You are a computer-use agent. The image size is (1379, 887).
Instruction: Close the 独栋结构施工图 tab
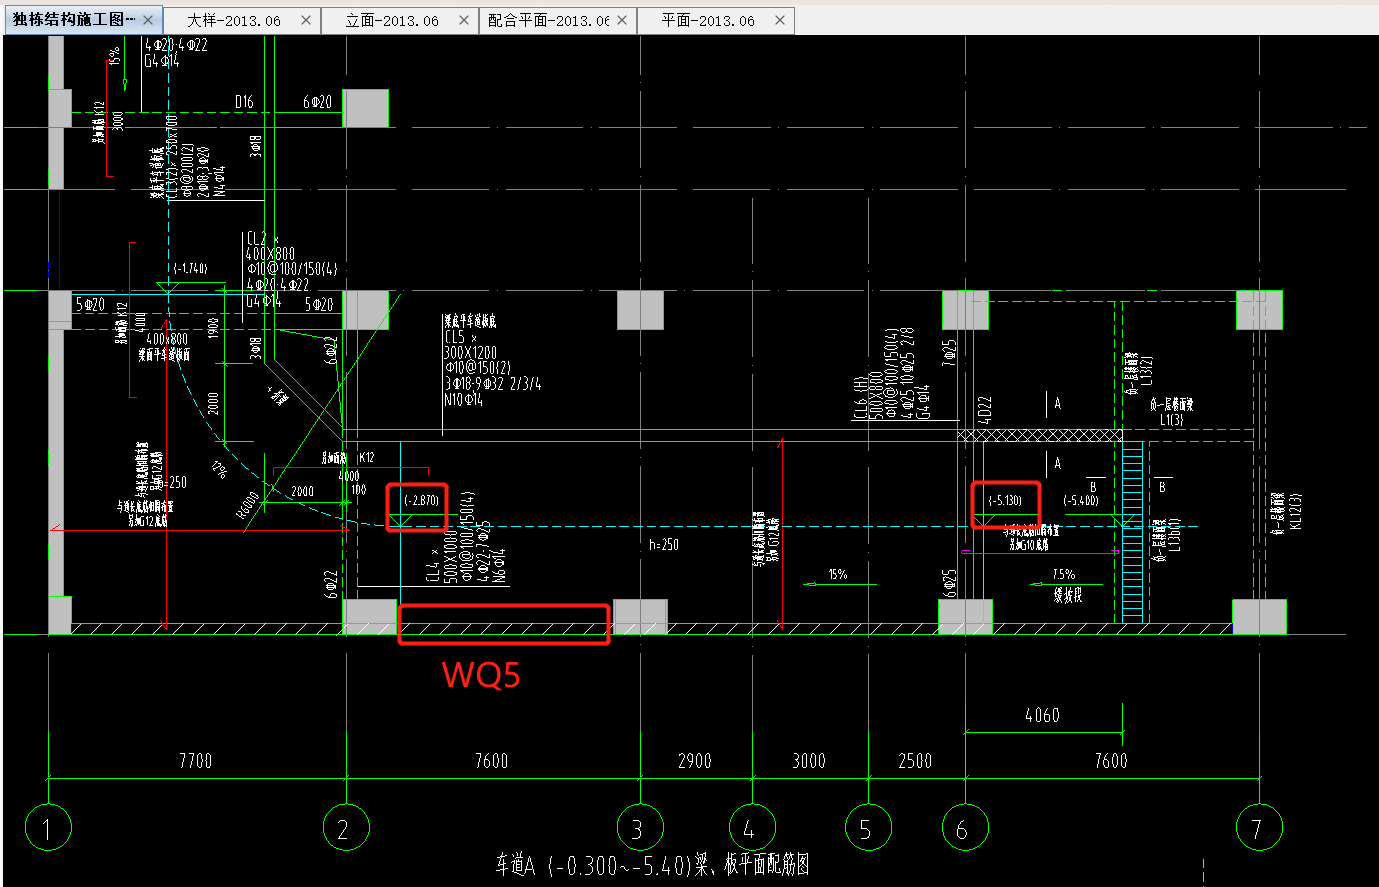[x=148, y=20]
